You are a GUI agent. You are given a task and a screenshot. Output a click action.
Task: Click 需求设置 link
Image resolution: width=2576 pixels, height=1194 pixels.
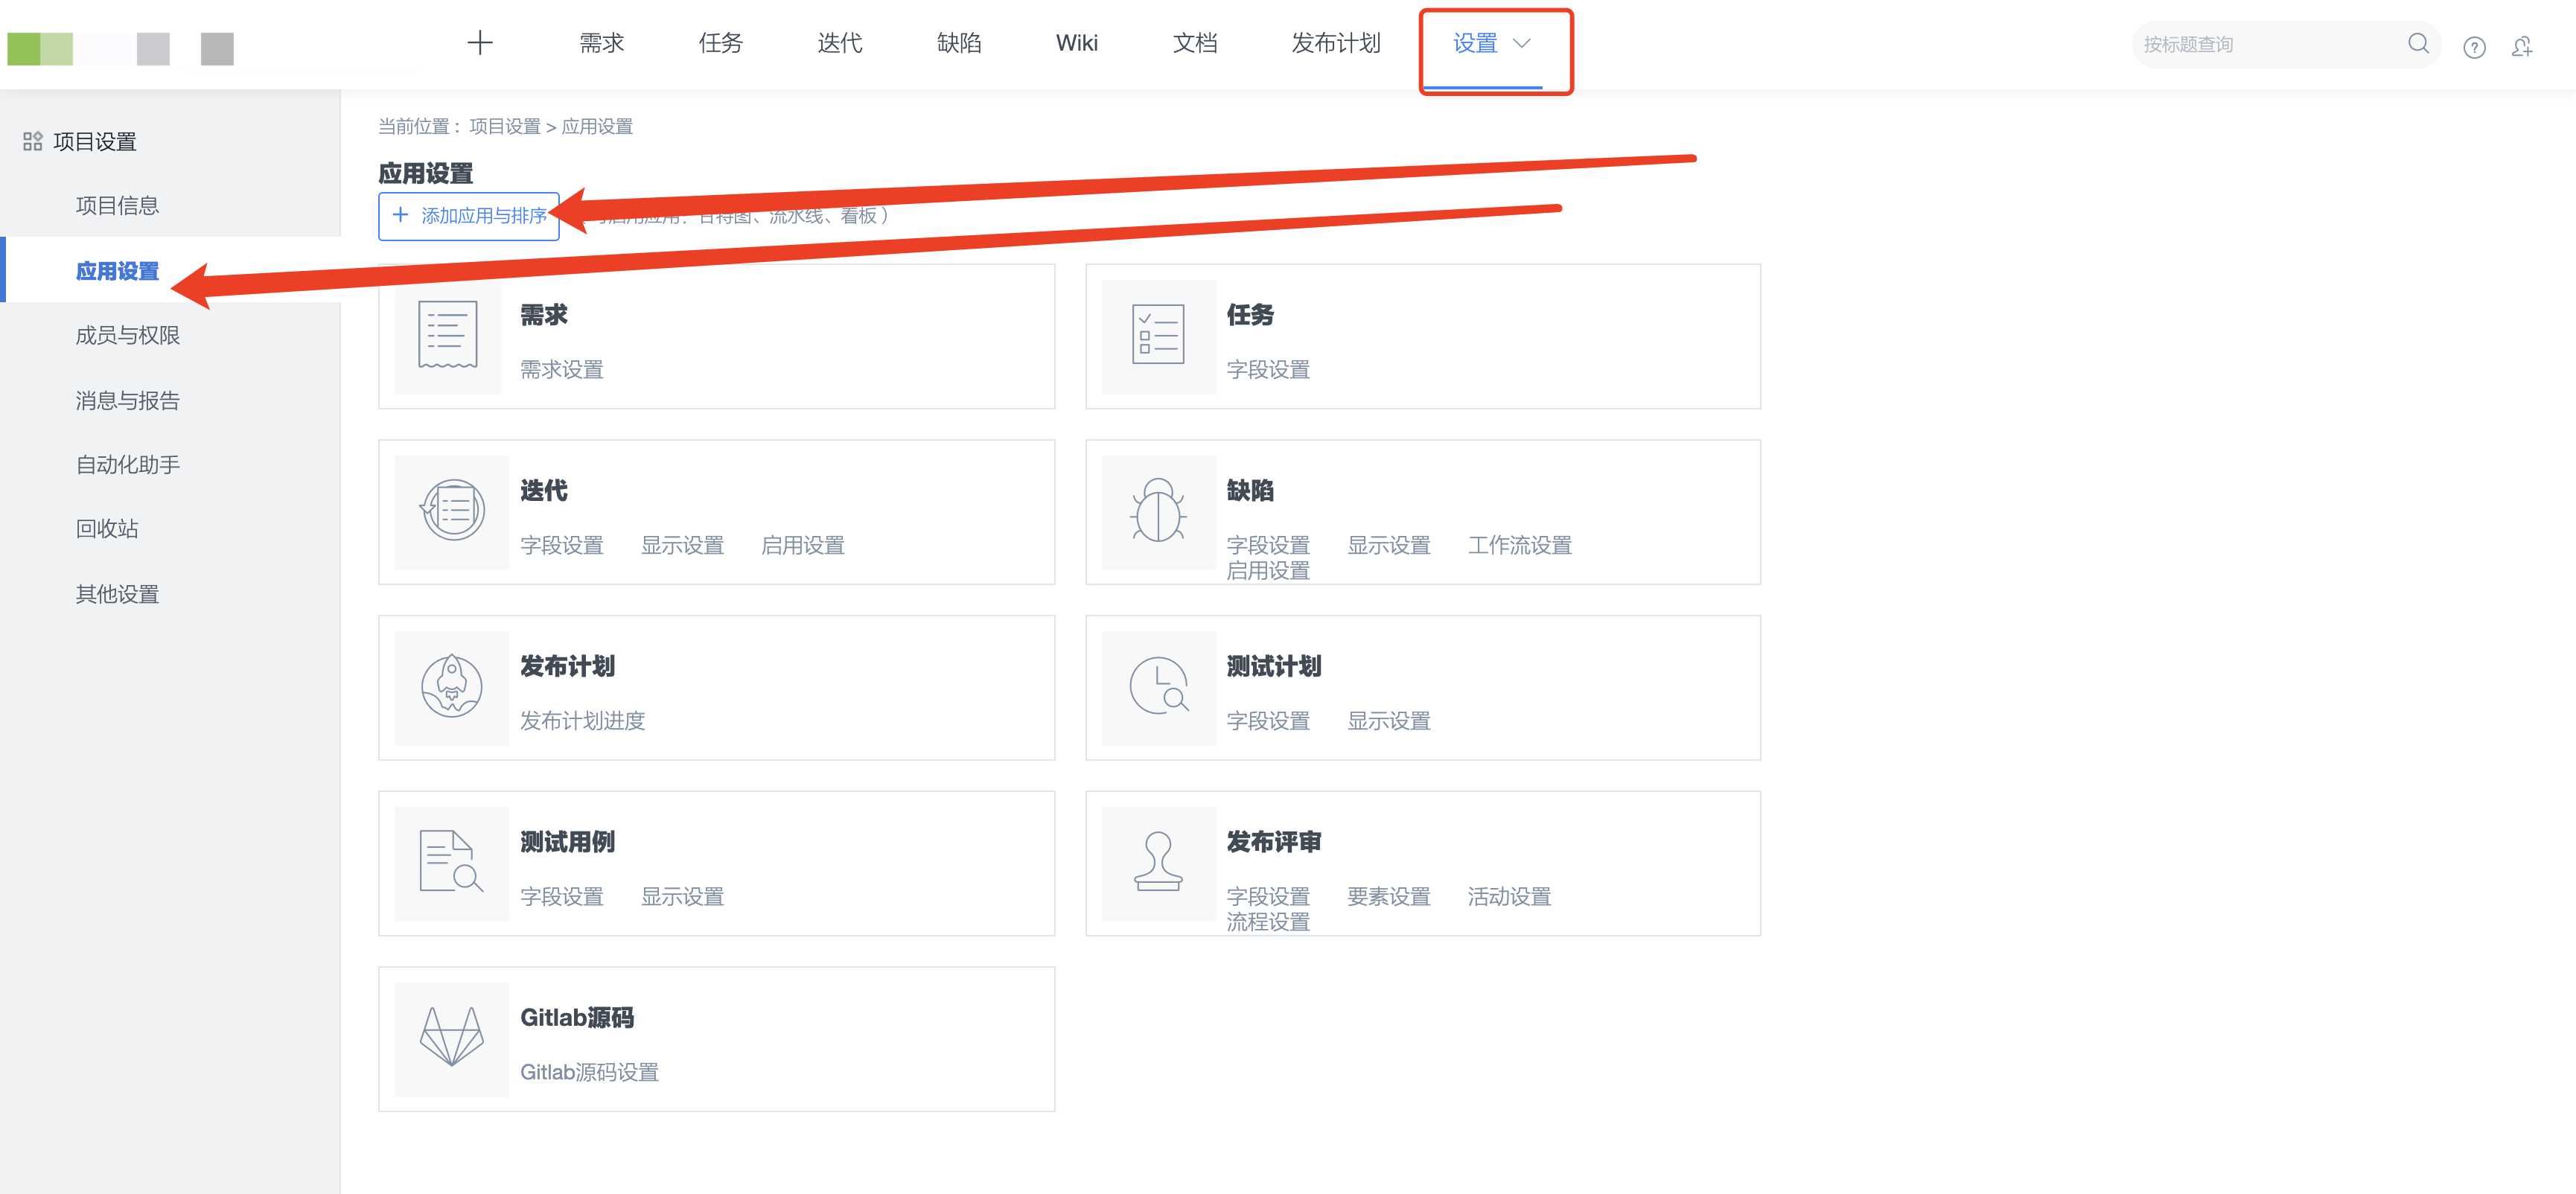[562, 369]
